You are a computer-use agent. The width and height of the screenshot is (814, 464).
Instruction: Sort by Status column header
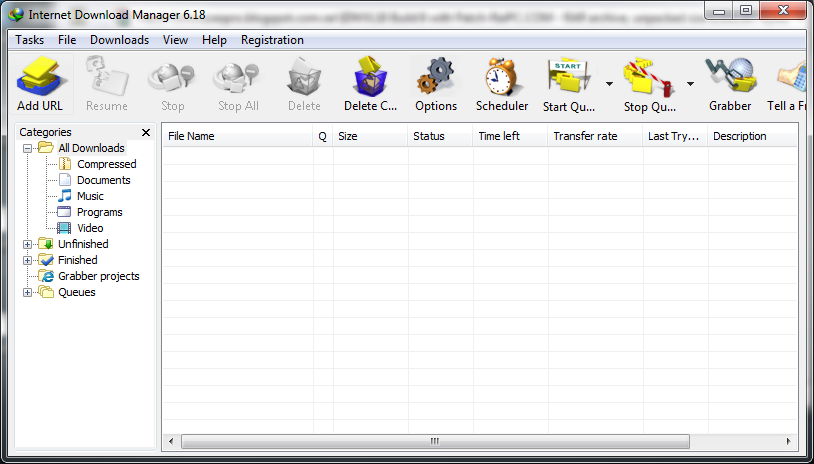[x=441, y=137]
